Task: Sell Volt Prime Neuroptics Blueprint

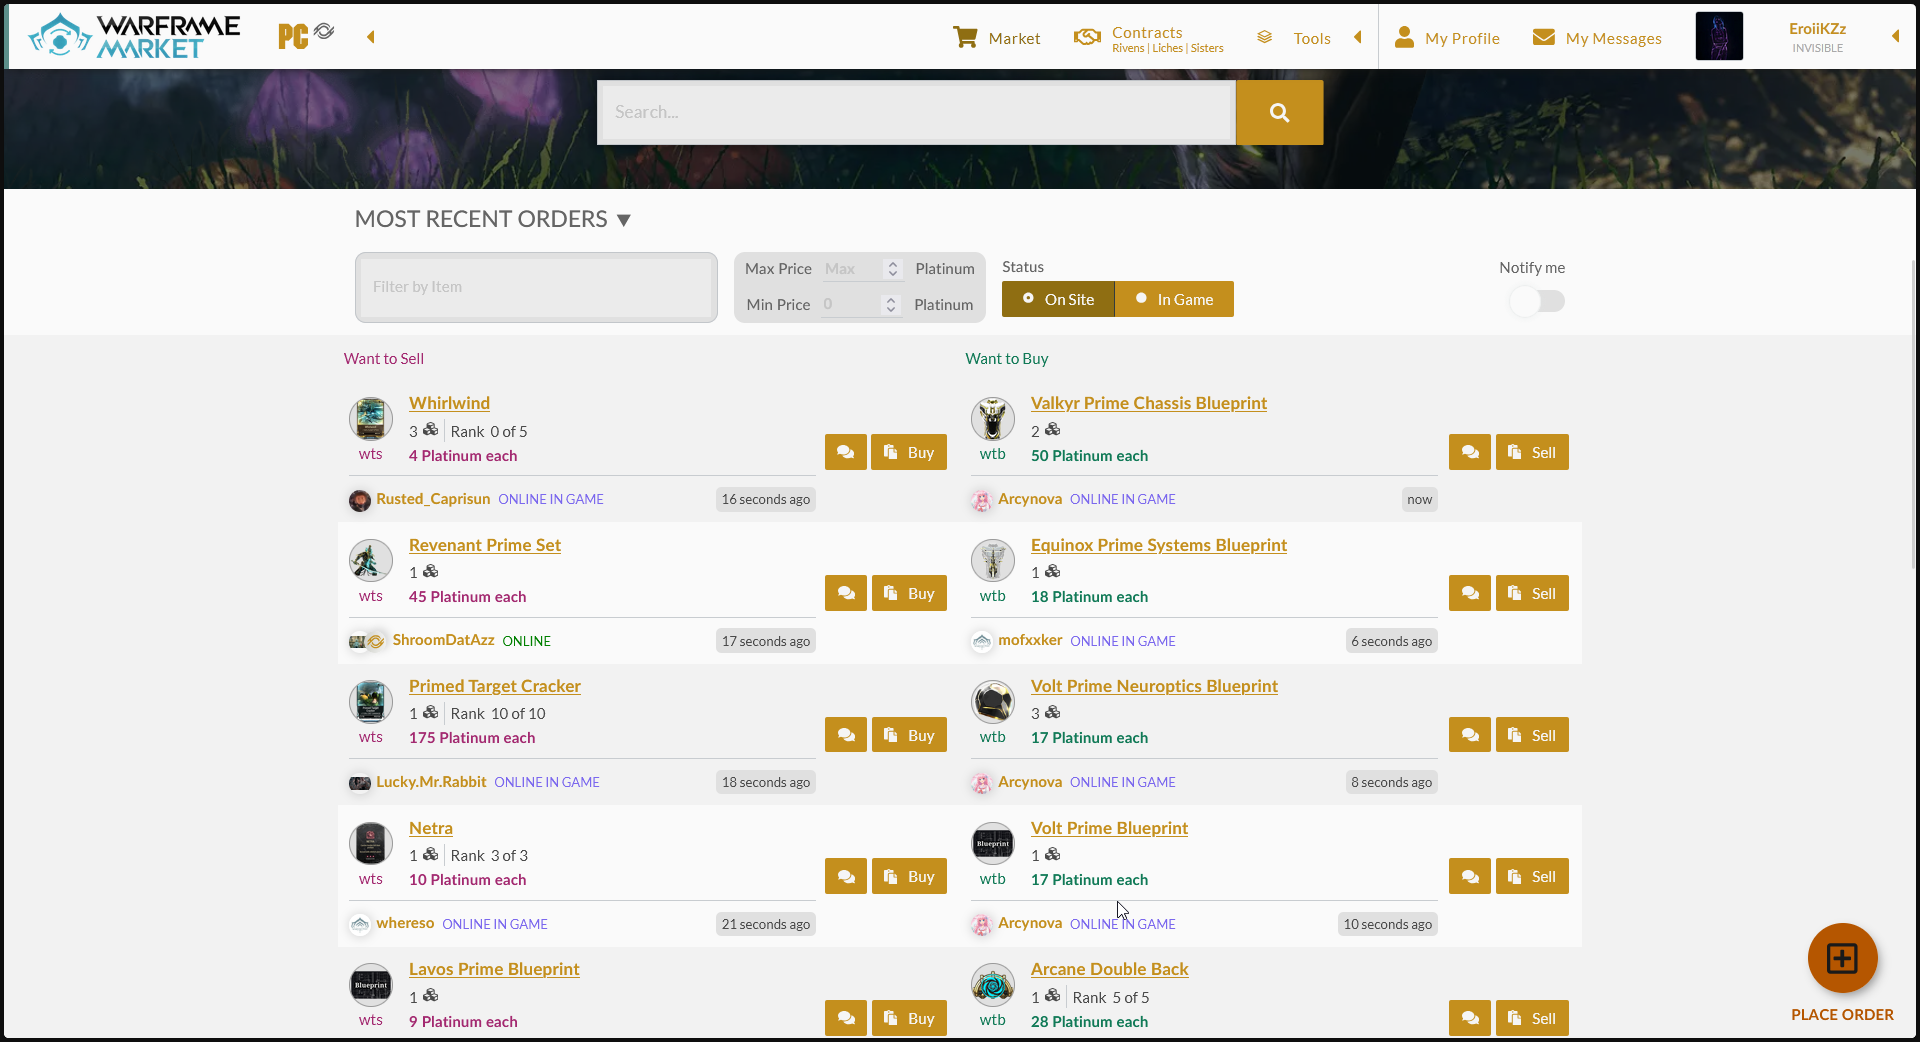Action: (1532, 735)
